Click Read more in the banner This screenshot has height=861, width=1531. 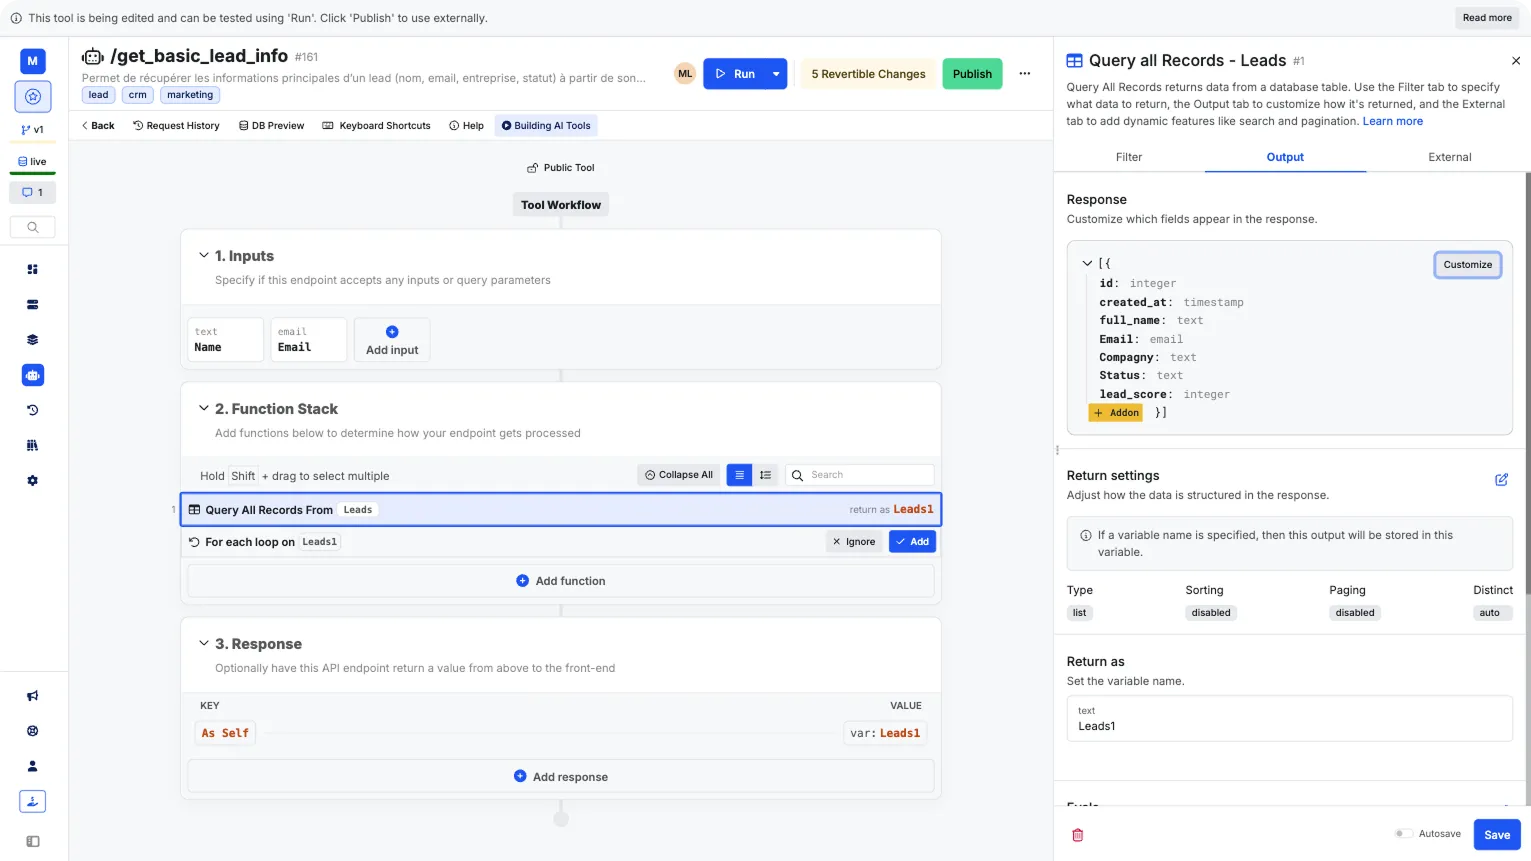(x=1487, y=18)
